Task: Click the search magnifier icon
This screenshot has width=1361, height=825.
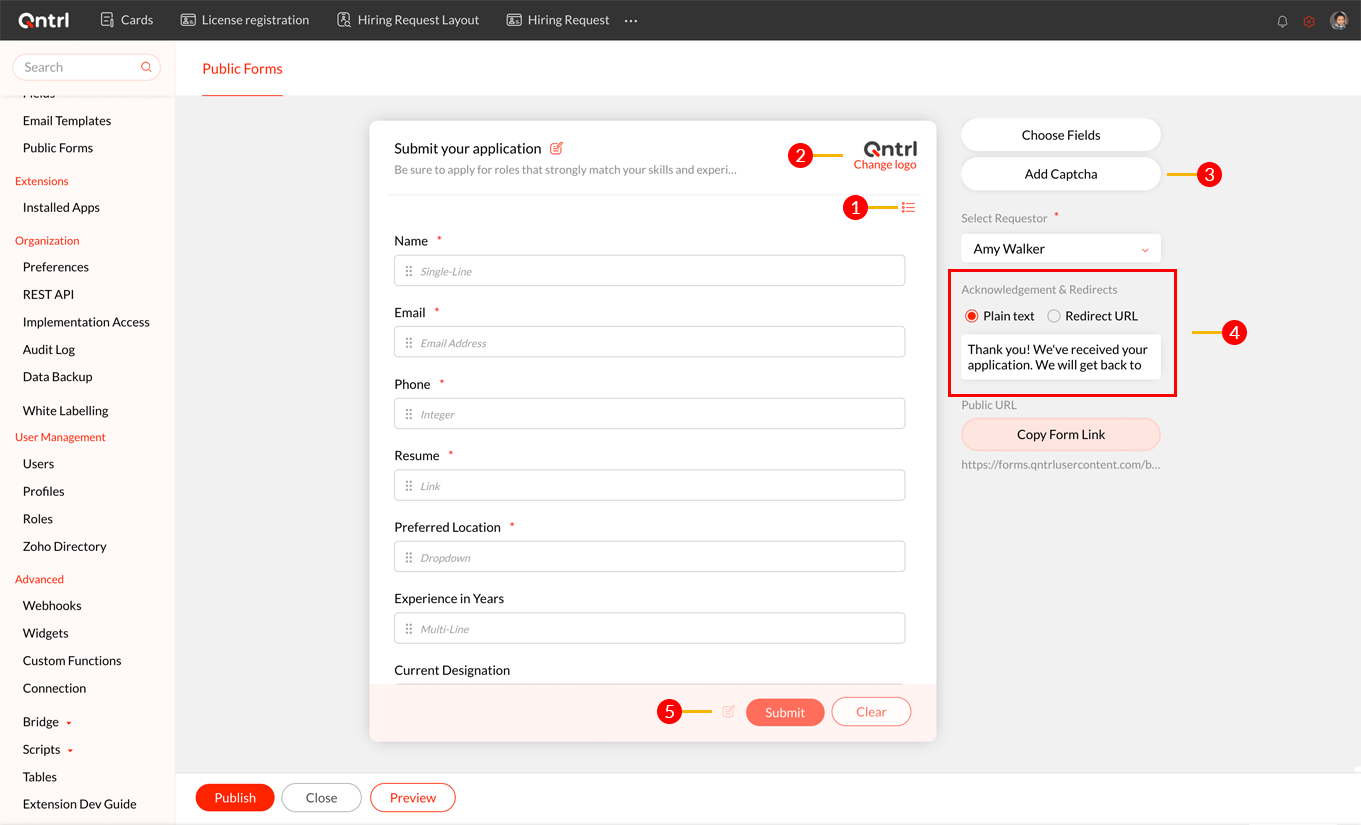Action: click(x=146, y=67)
